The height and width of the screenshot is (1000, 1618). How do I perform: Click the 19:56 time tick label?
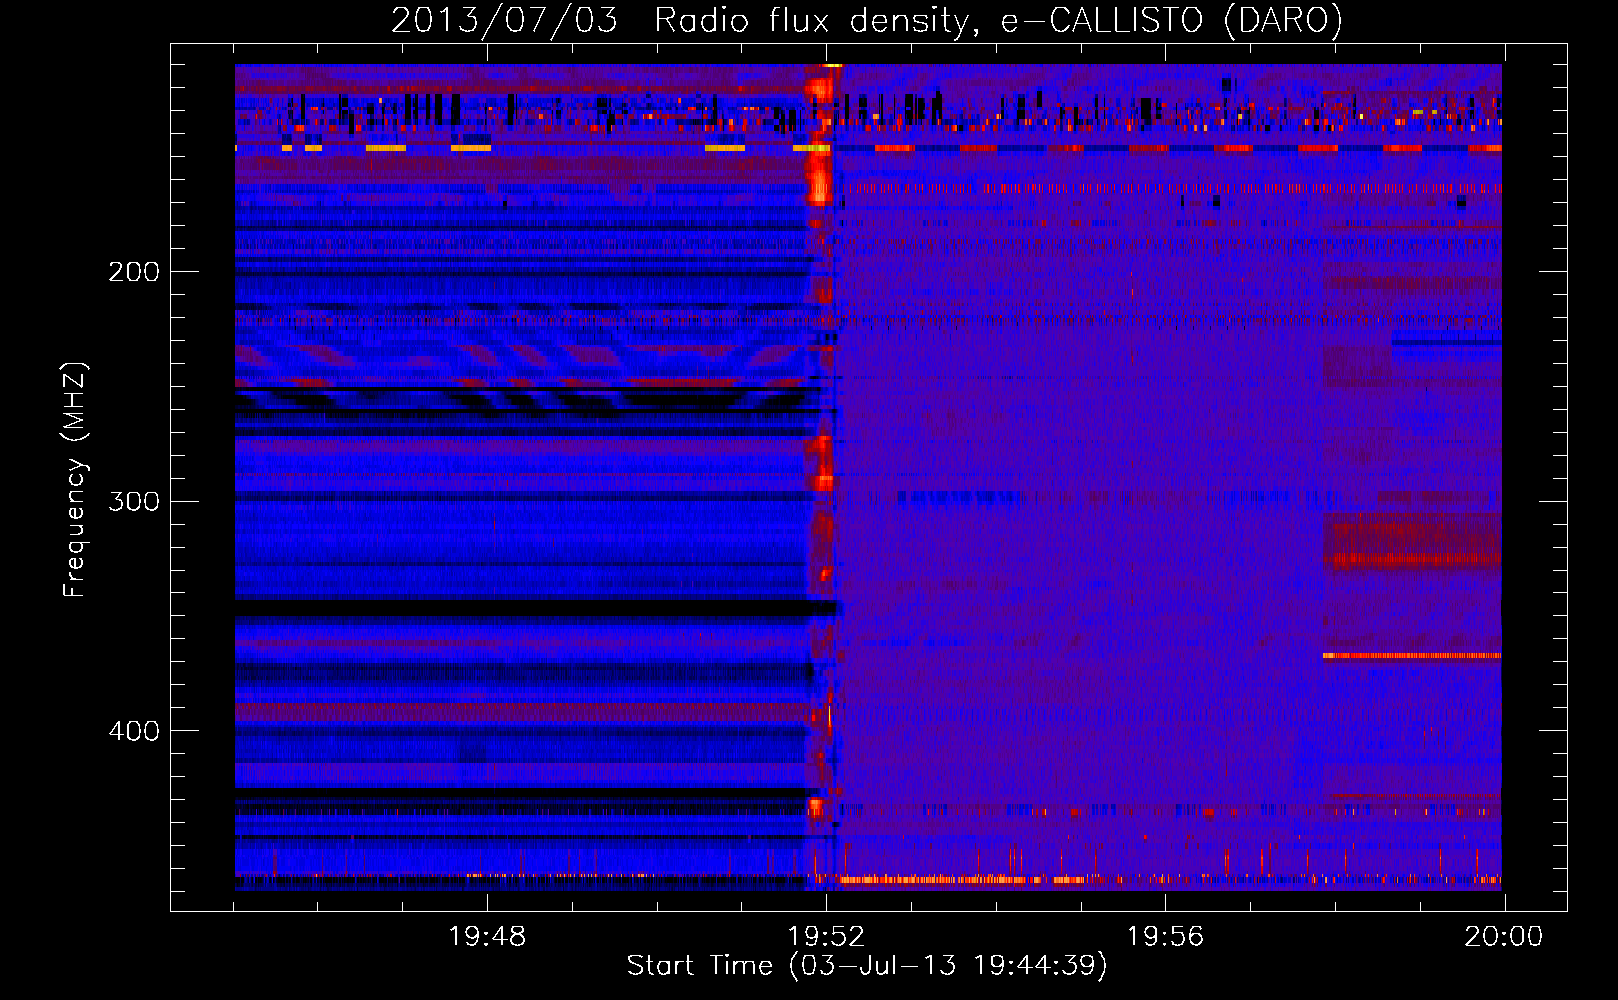[1165, 937]
